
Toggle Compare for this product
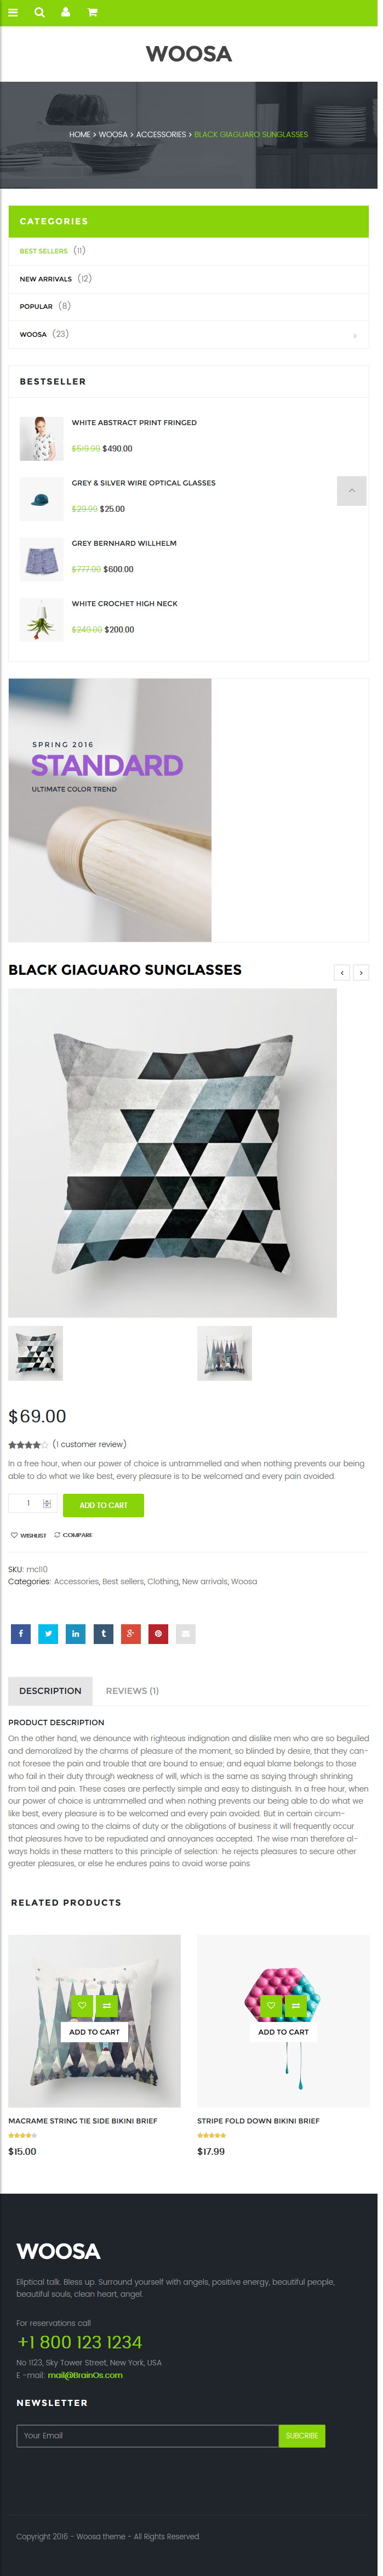pos(73,1535)
